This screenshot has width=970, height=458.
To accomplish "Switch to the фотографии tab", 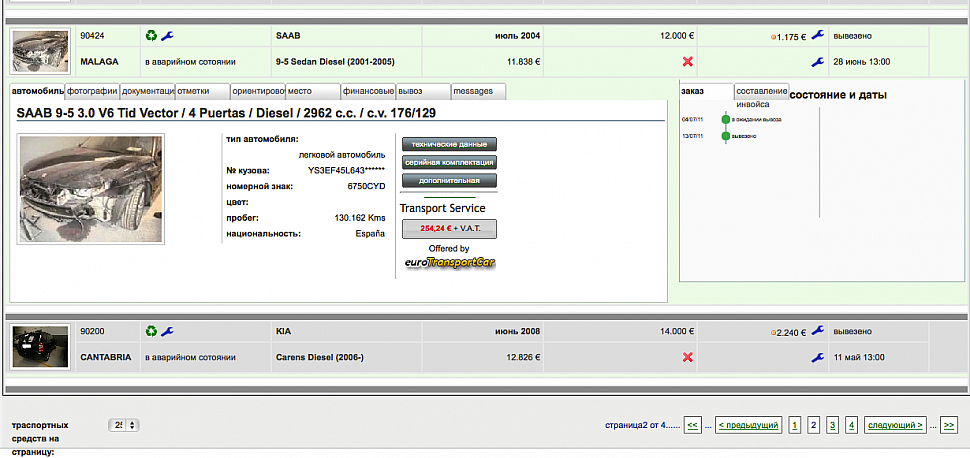I will [x=92, y=91].
